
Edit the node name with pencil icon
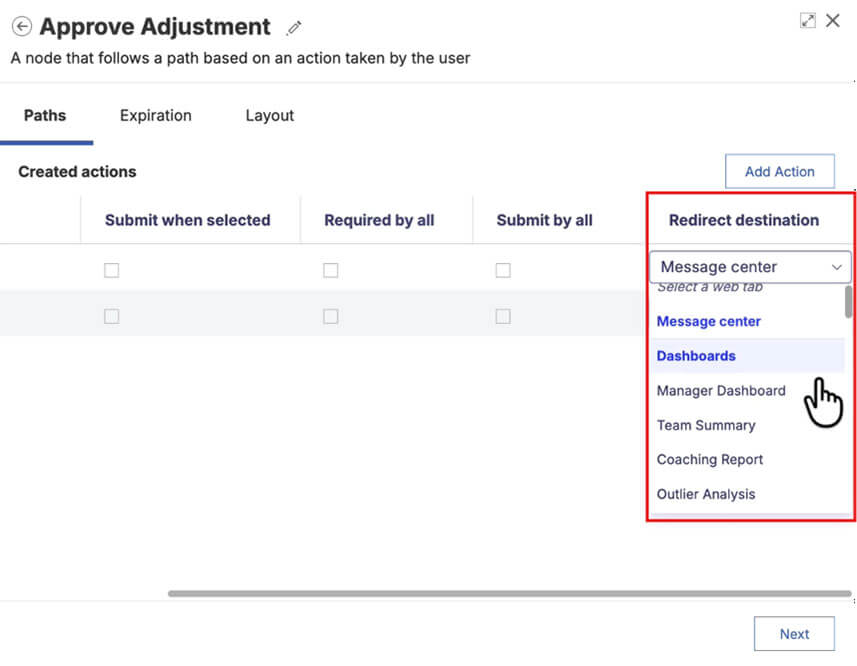click(x=294, y=27)
